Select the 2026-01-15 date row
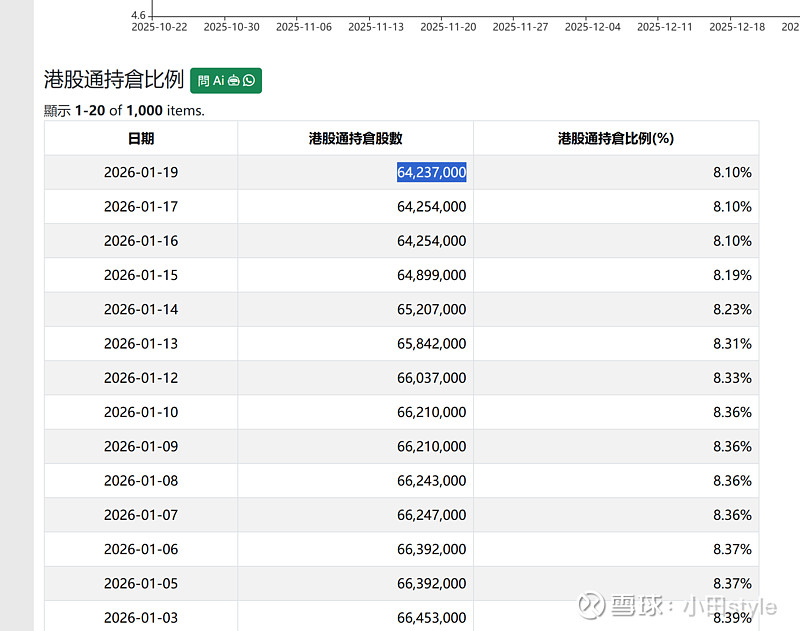The image size is (800, 631). point(141,275)
